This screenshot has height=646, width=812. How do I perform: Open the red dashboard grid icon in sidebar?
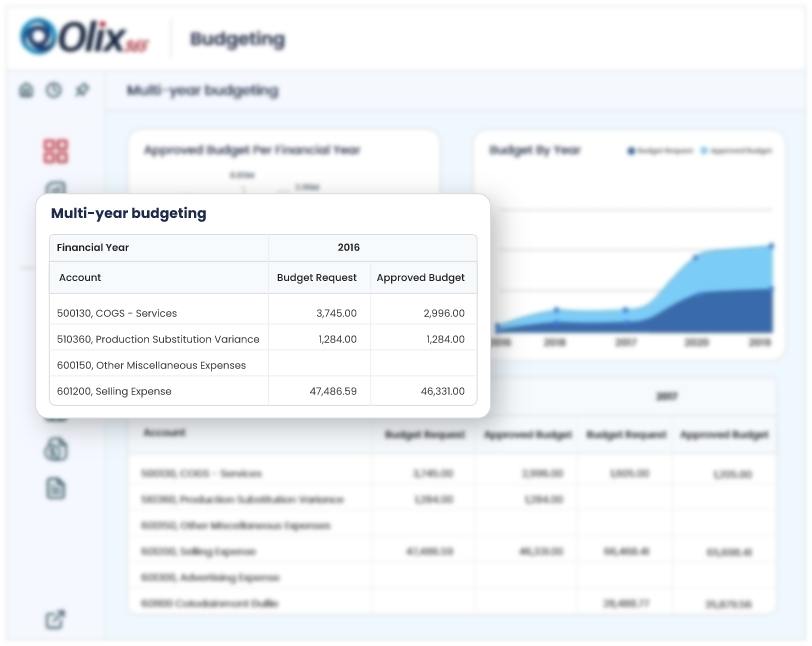click(55, 151)
